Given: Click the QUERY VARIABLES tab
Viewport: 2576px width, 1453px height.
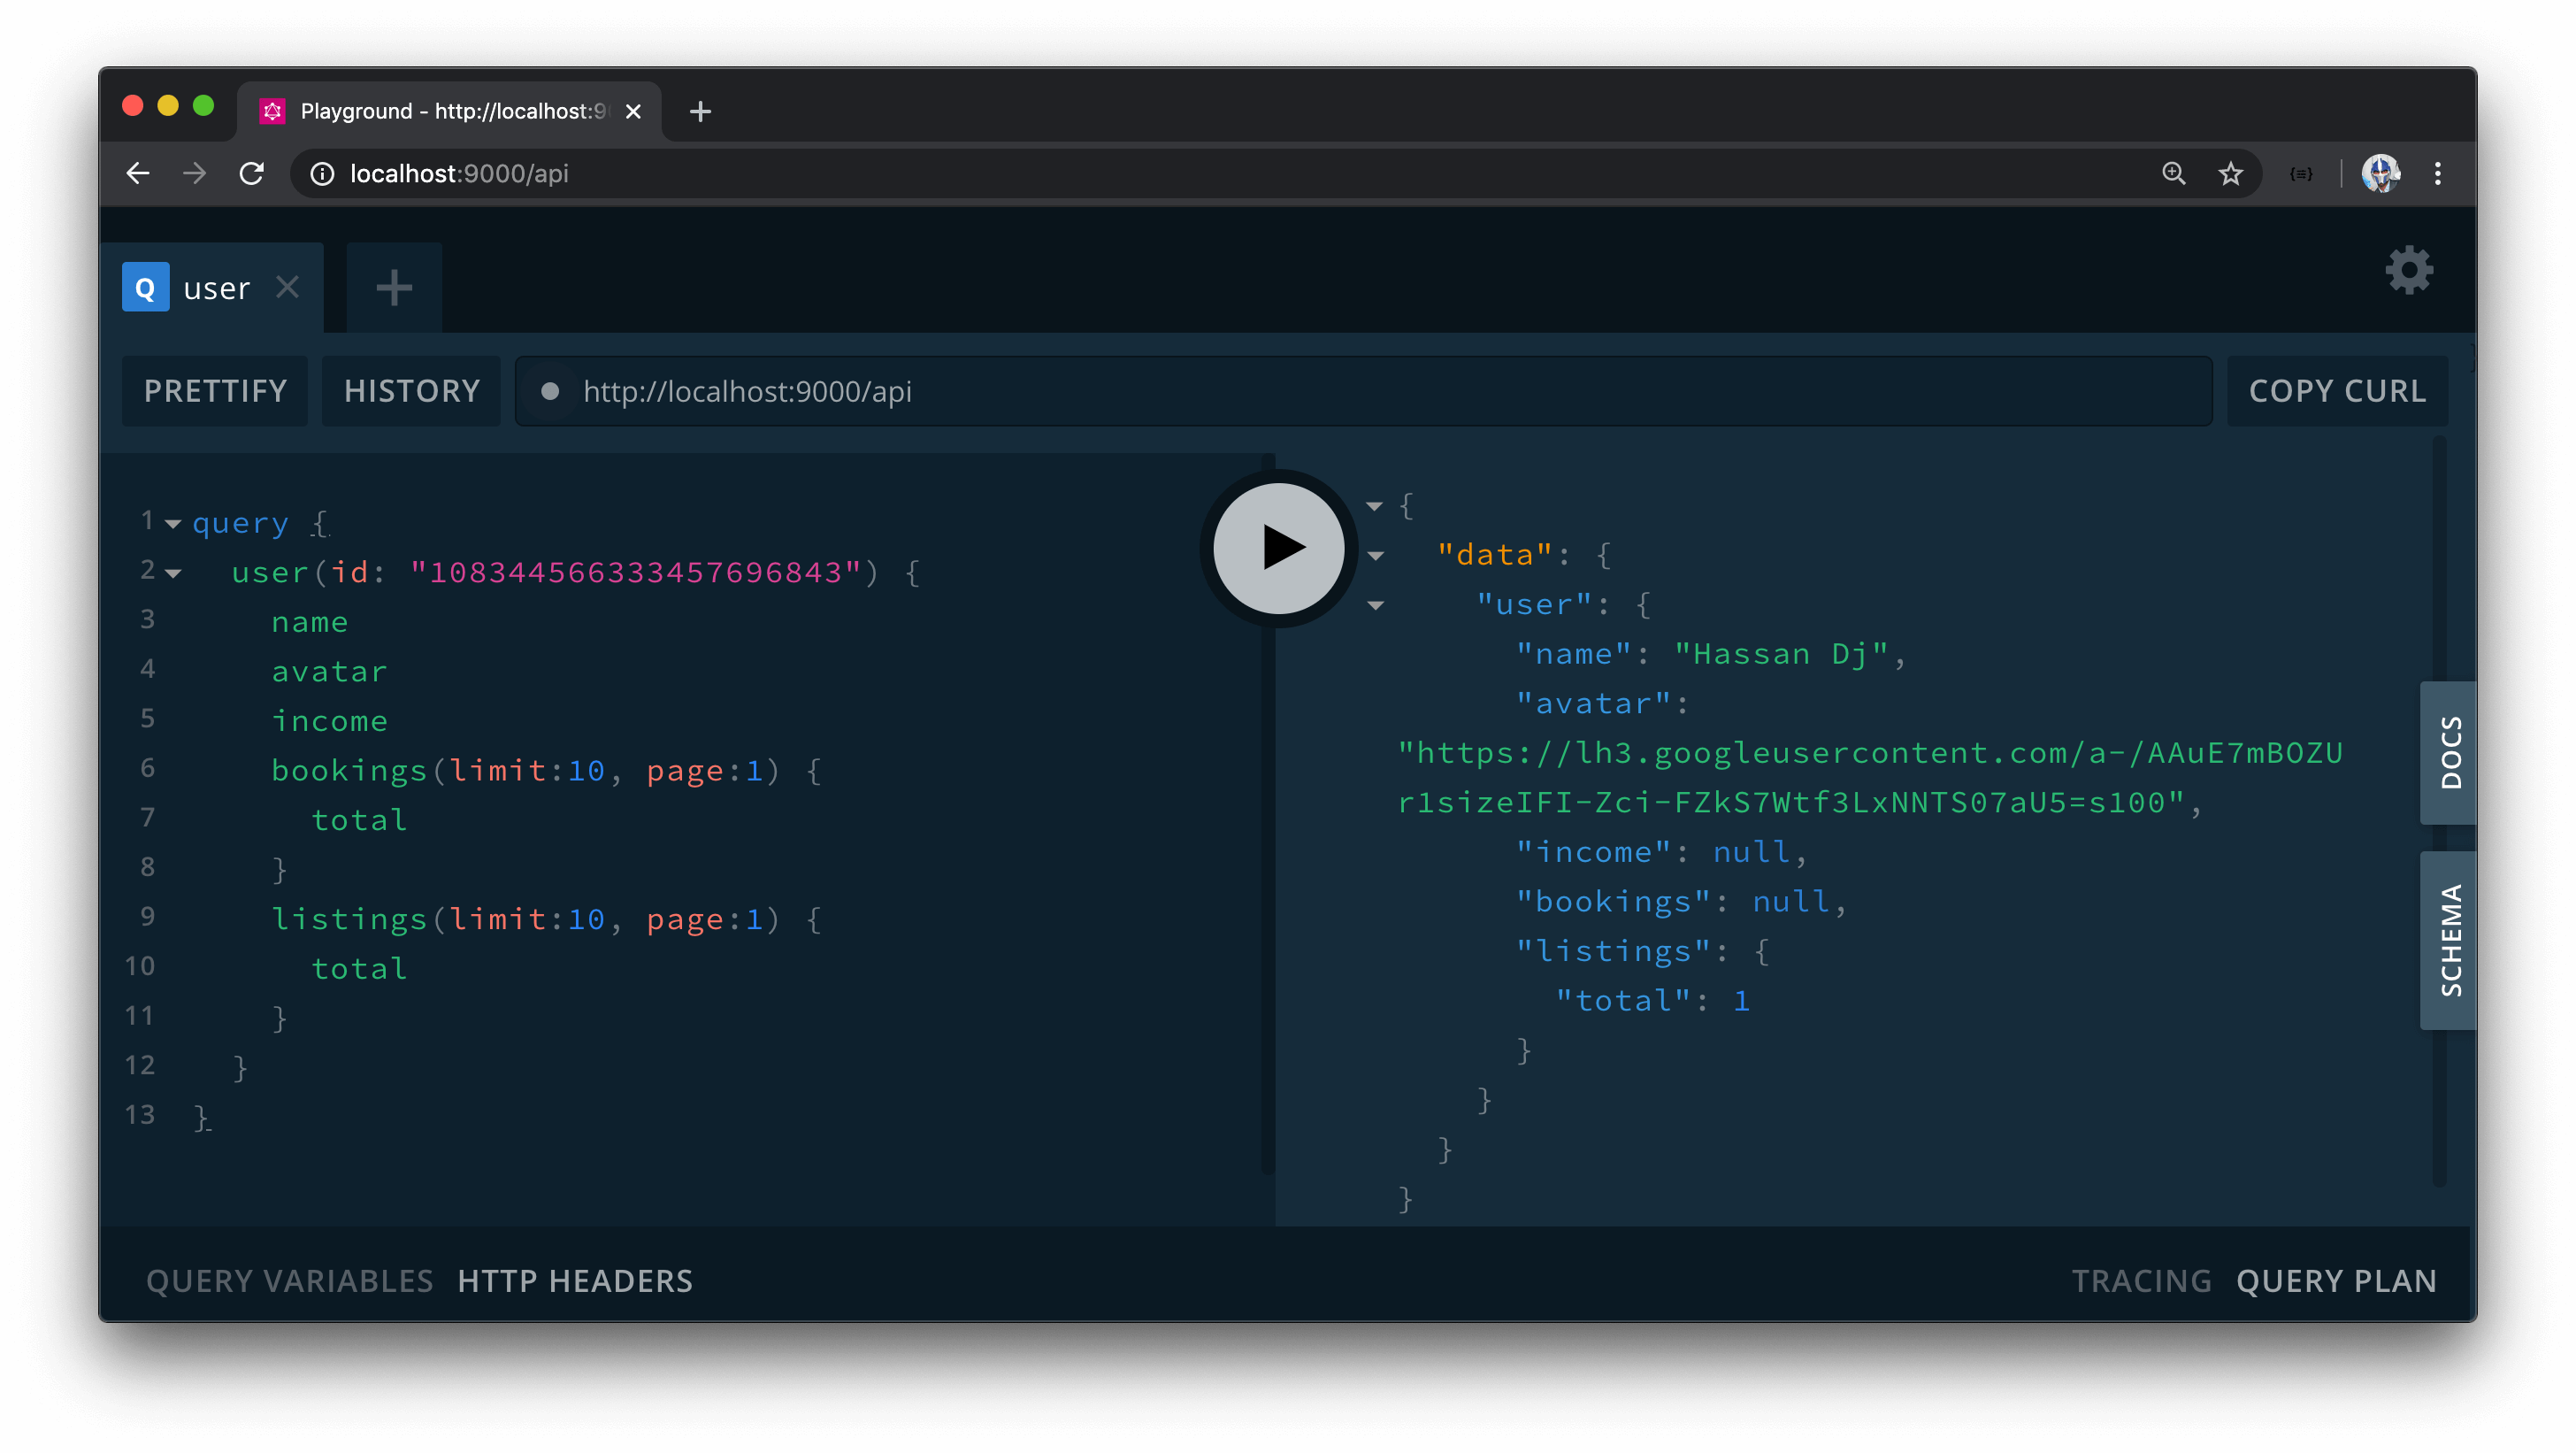Looking at the screenshot, I should click(x=287, y=1280).
